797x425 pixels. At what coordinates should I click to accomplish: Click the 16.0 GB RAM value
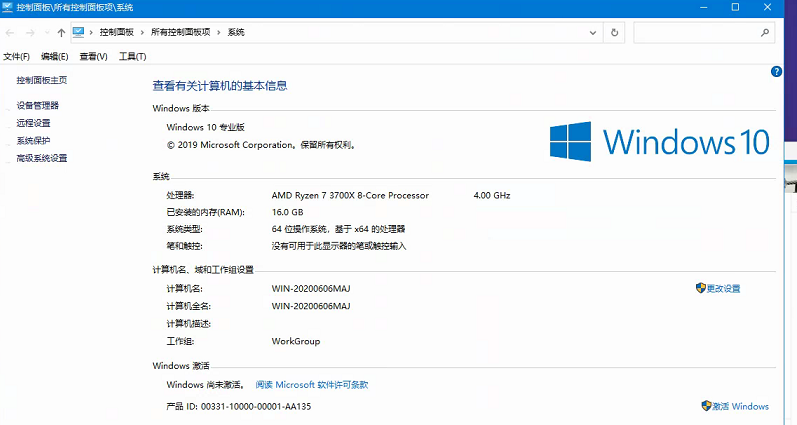tap(287, 212)
